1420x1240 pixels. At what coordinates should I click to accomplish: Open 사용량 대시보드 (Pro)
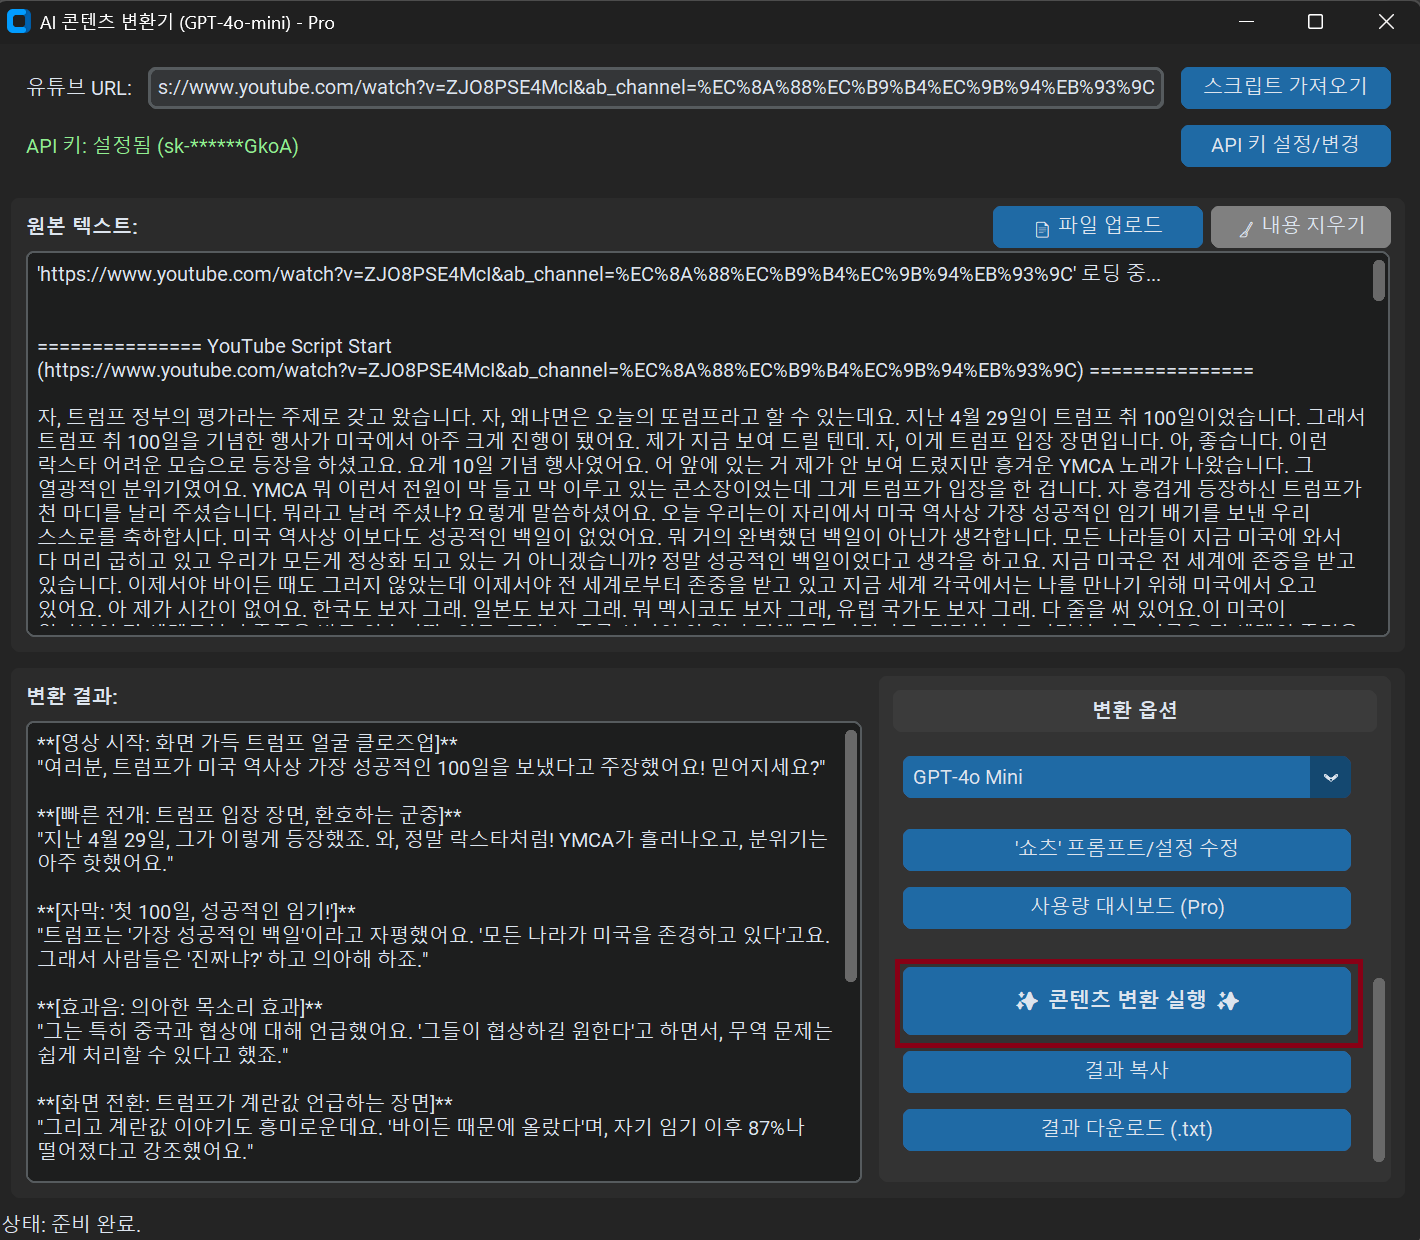tap(1126, 907)
